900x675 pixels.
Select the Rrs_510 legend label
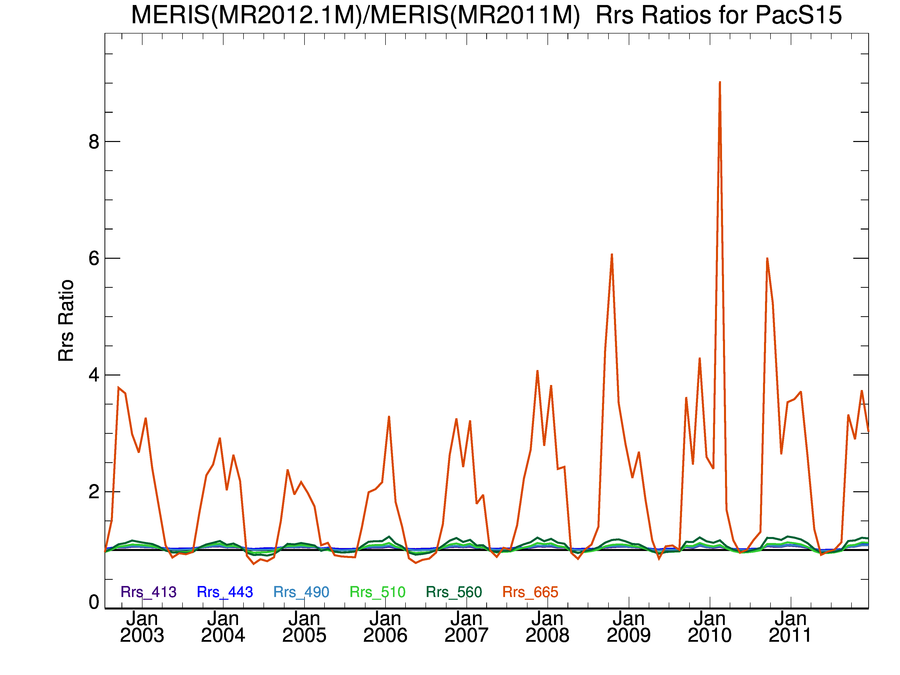(378, 592)
